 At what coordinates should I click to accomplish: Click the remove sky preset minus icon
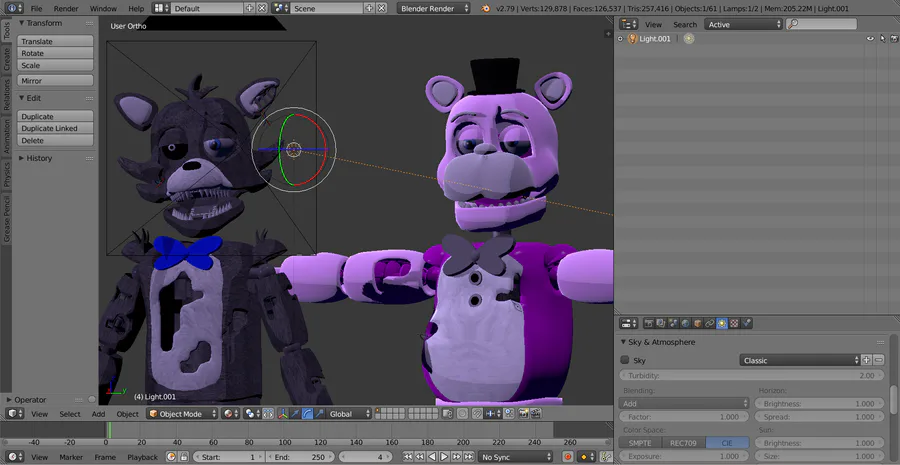click(x=879, y=361)
